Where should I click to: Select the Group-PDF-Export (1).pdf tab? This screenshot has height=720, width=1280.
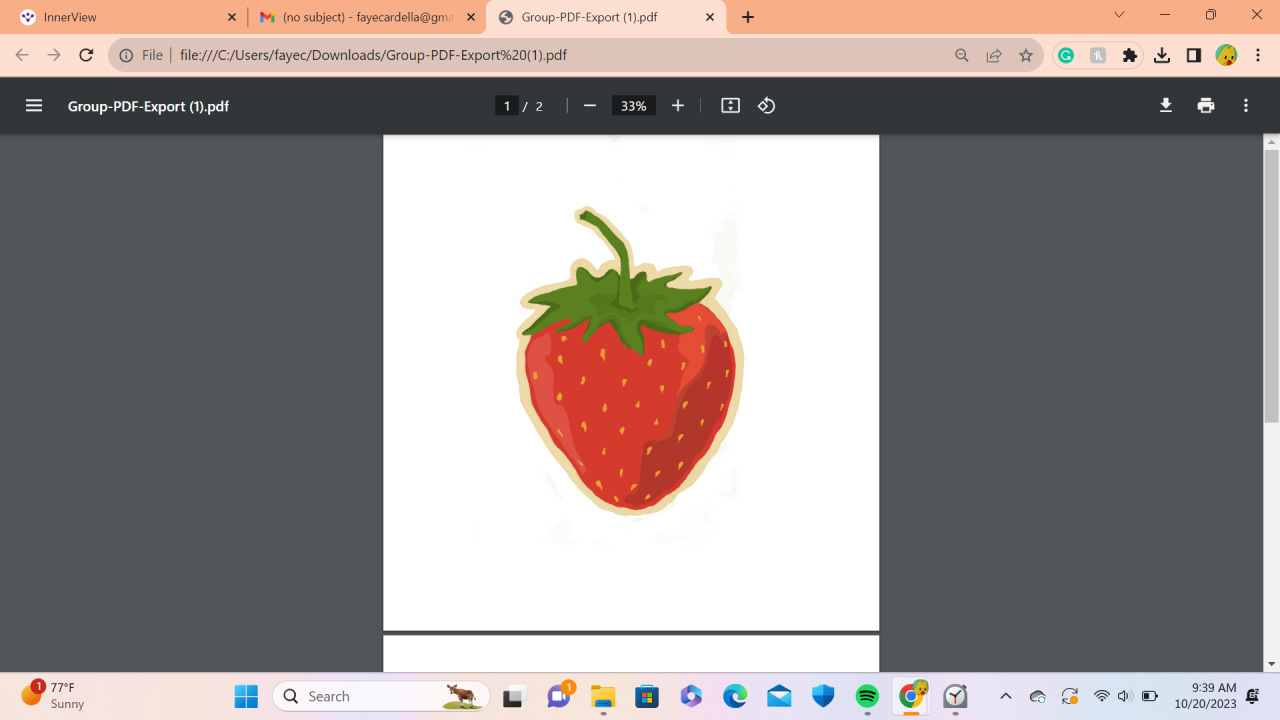pyautogui.click(x=606, y=17)
